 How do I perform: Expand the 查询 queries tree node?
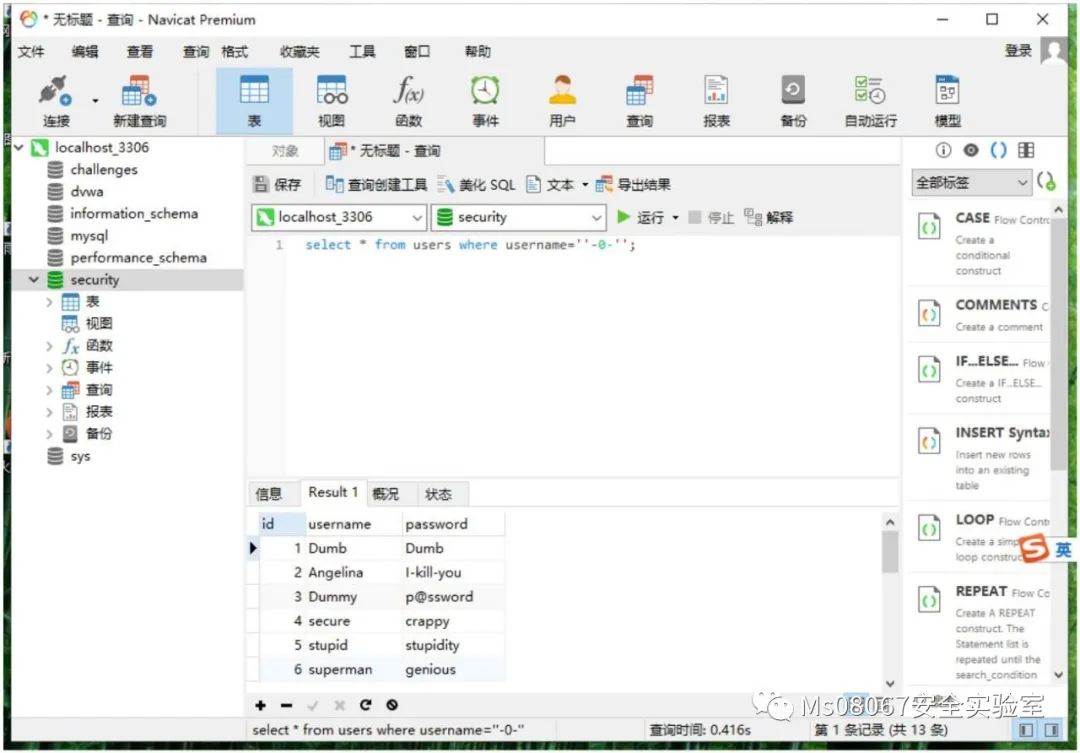coord(49,390)
